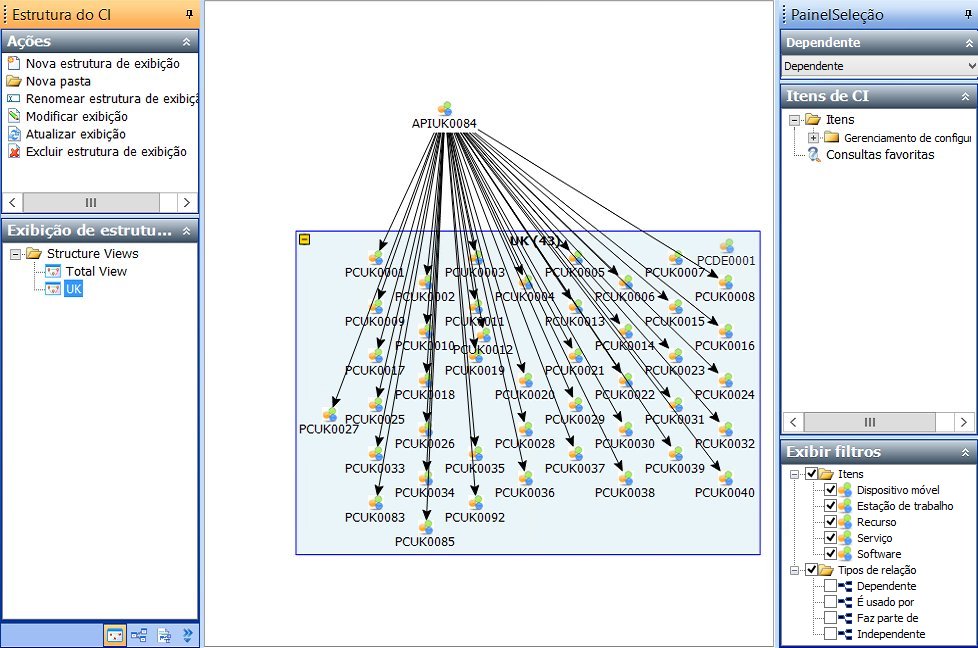Uncheck the Tipos de relação checkbox

811,570
